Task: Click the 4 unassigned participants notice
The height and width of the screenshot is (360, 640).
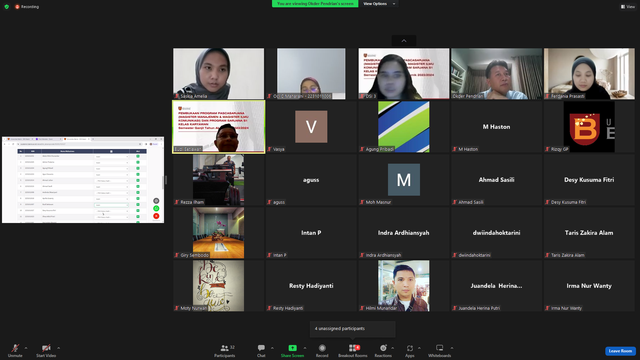Action: (x=353, y=329)
